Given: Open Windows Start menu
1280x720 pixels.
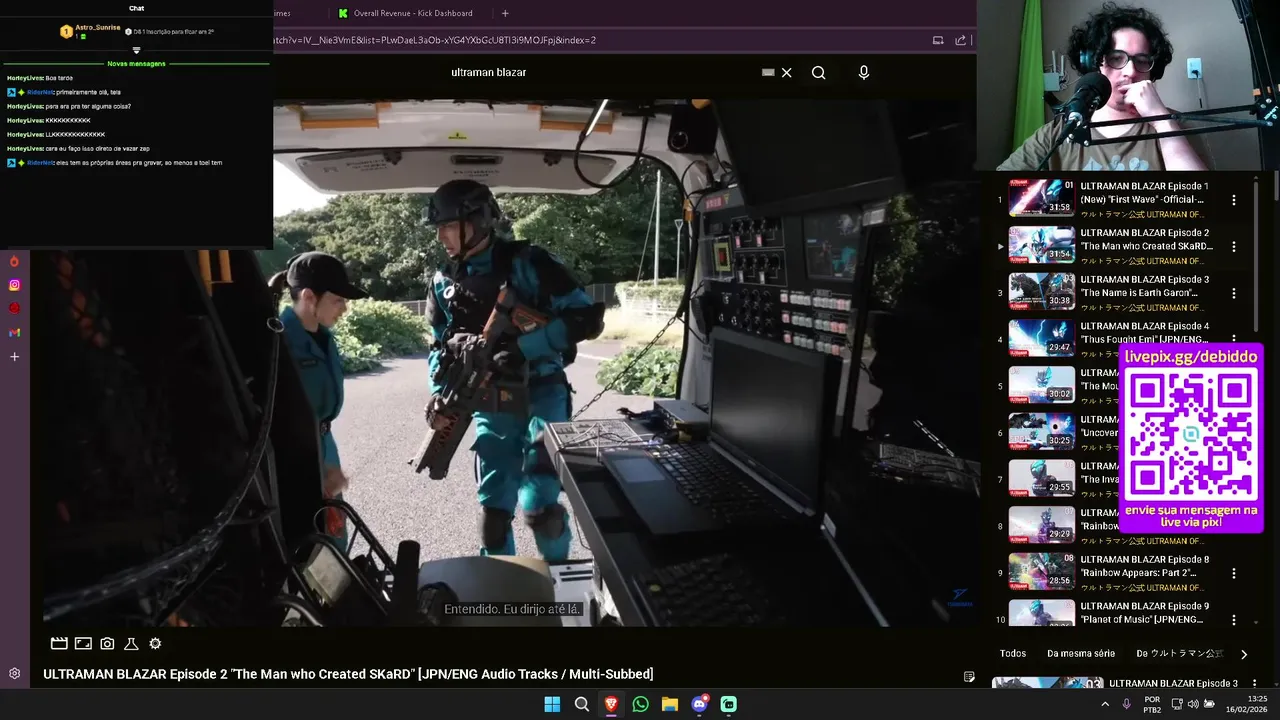Looking at the screenshot, I should (552, 704).
